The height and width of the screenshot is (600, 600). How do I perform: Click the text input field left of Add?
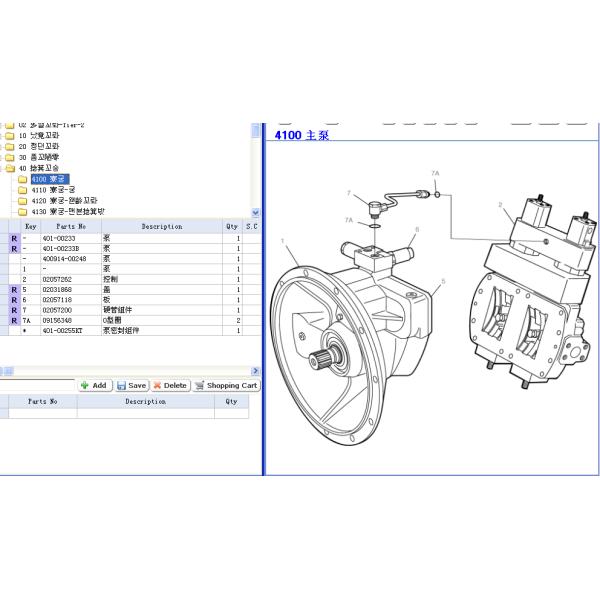coord(38,385)
